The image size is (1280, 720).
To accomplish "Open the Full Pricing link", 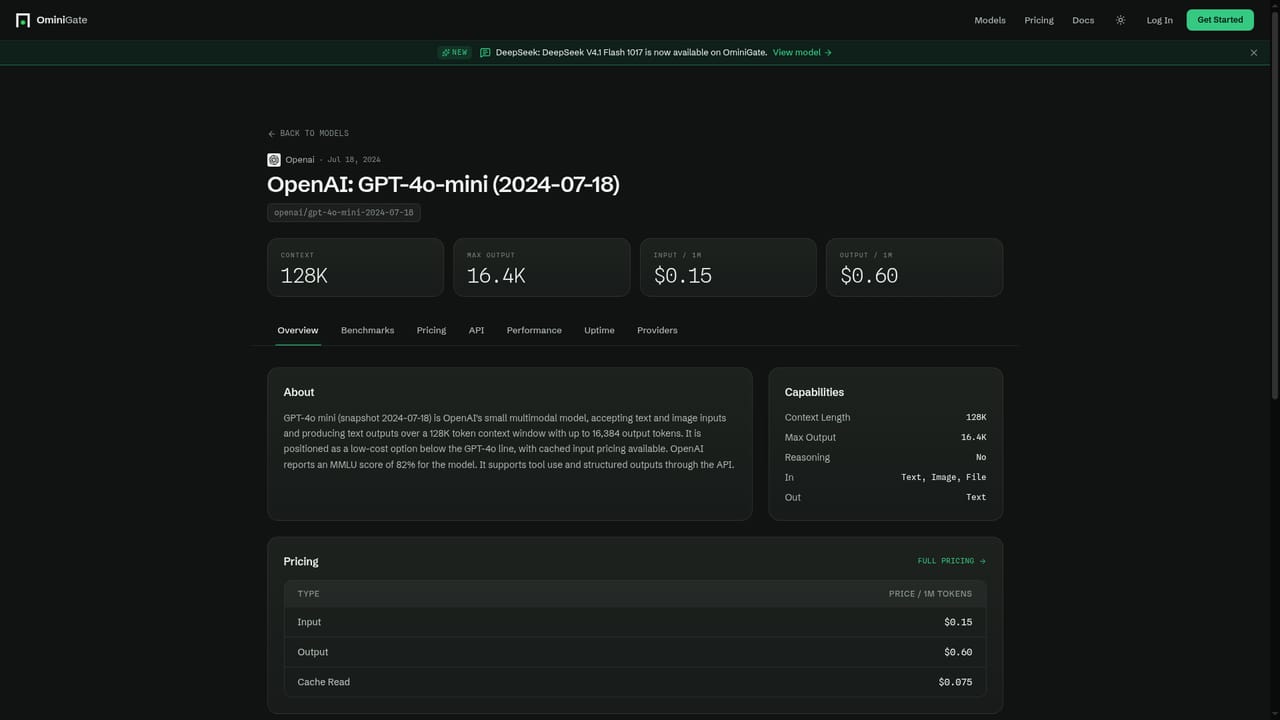I will (x=952, y=561).
